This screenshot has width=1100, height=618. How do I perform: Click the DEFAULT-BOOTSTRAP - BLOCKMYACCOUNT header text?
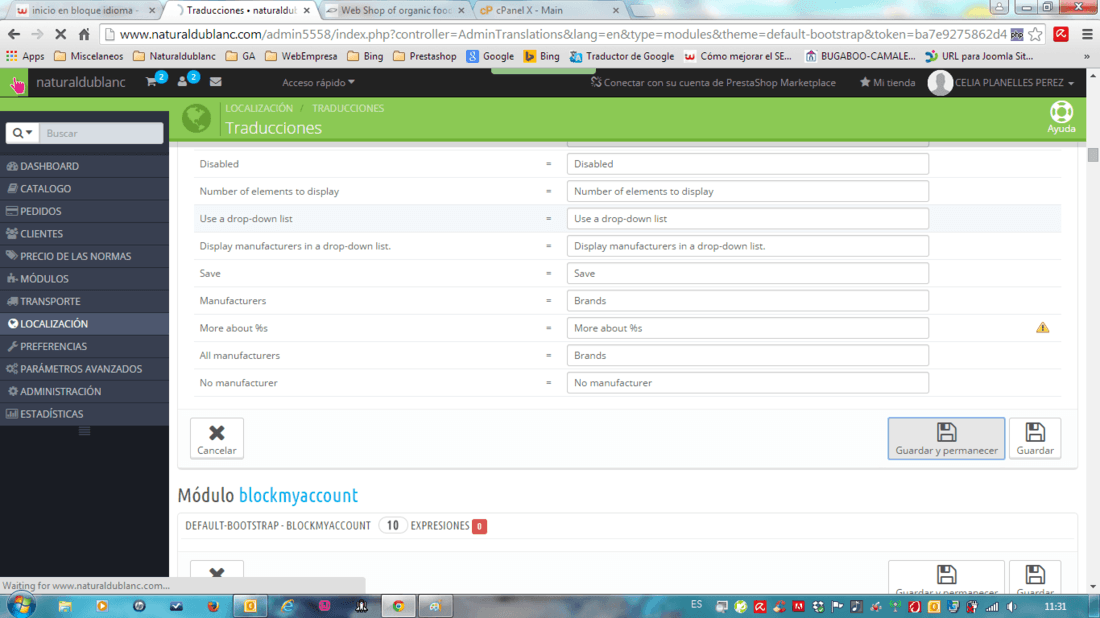(278, 525)
